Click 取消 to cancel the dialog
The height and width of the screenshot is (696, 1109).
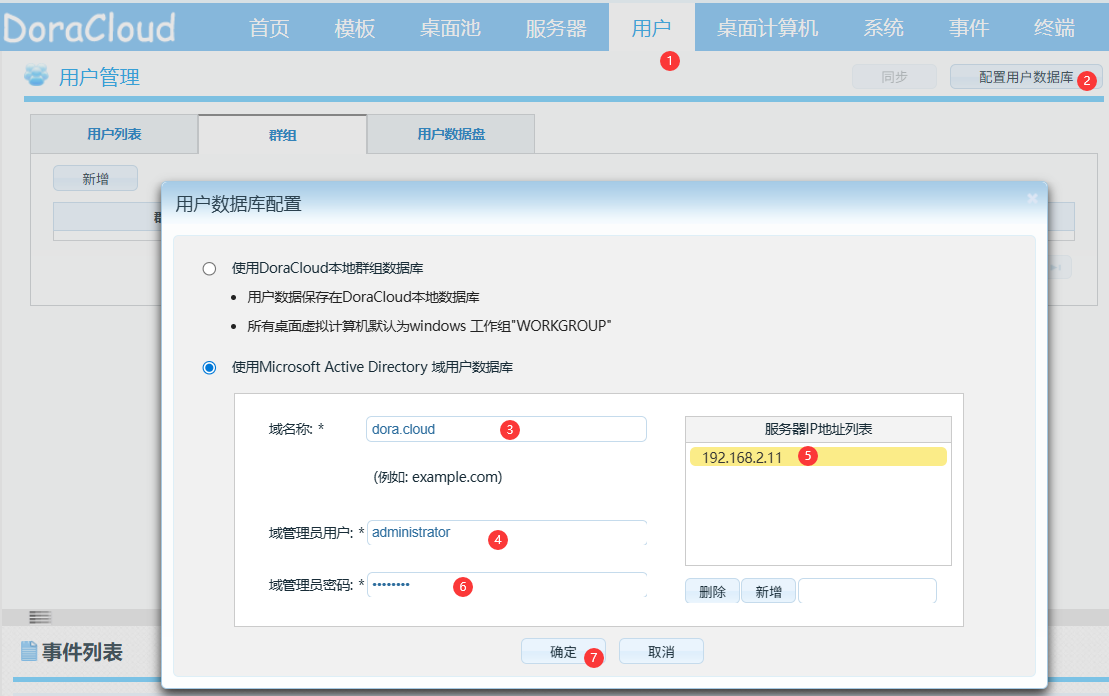pyautogui.click(x=661, y=652)
